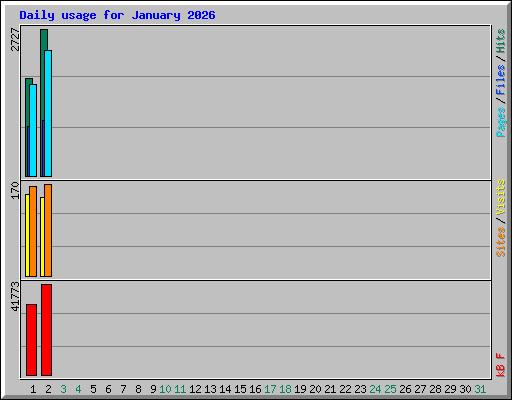The width and height of the screenshot is (512, 400).
Task: Click green weekend day 3 label
Action: (63, 389)
